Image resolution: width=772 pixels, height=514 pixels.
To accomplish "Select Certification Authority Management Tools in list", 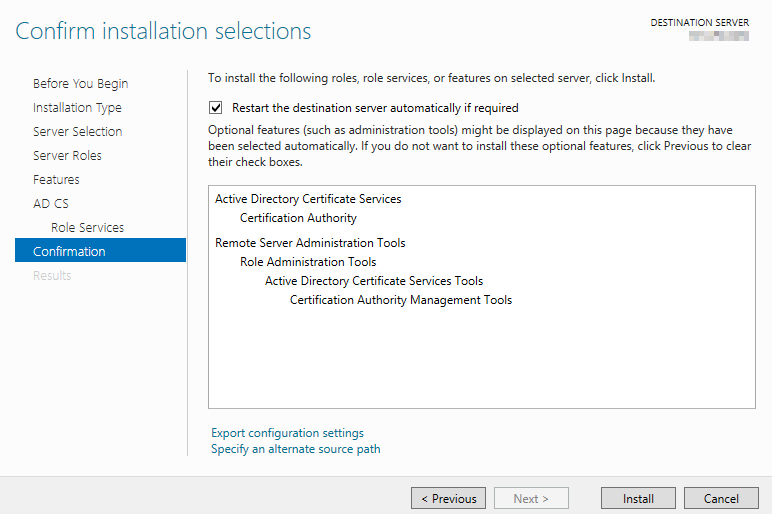I will coord(401,300).
